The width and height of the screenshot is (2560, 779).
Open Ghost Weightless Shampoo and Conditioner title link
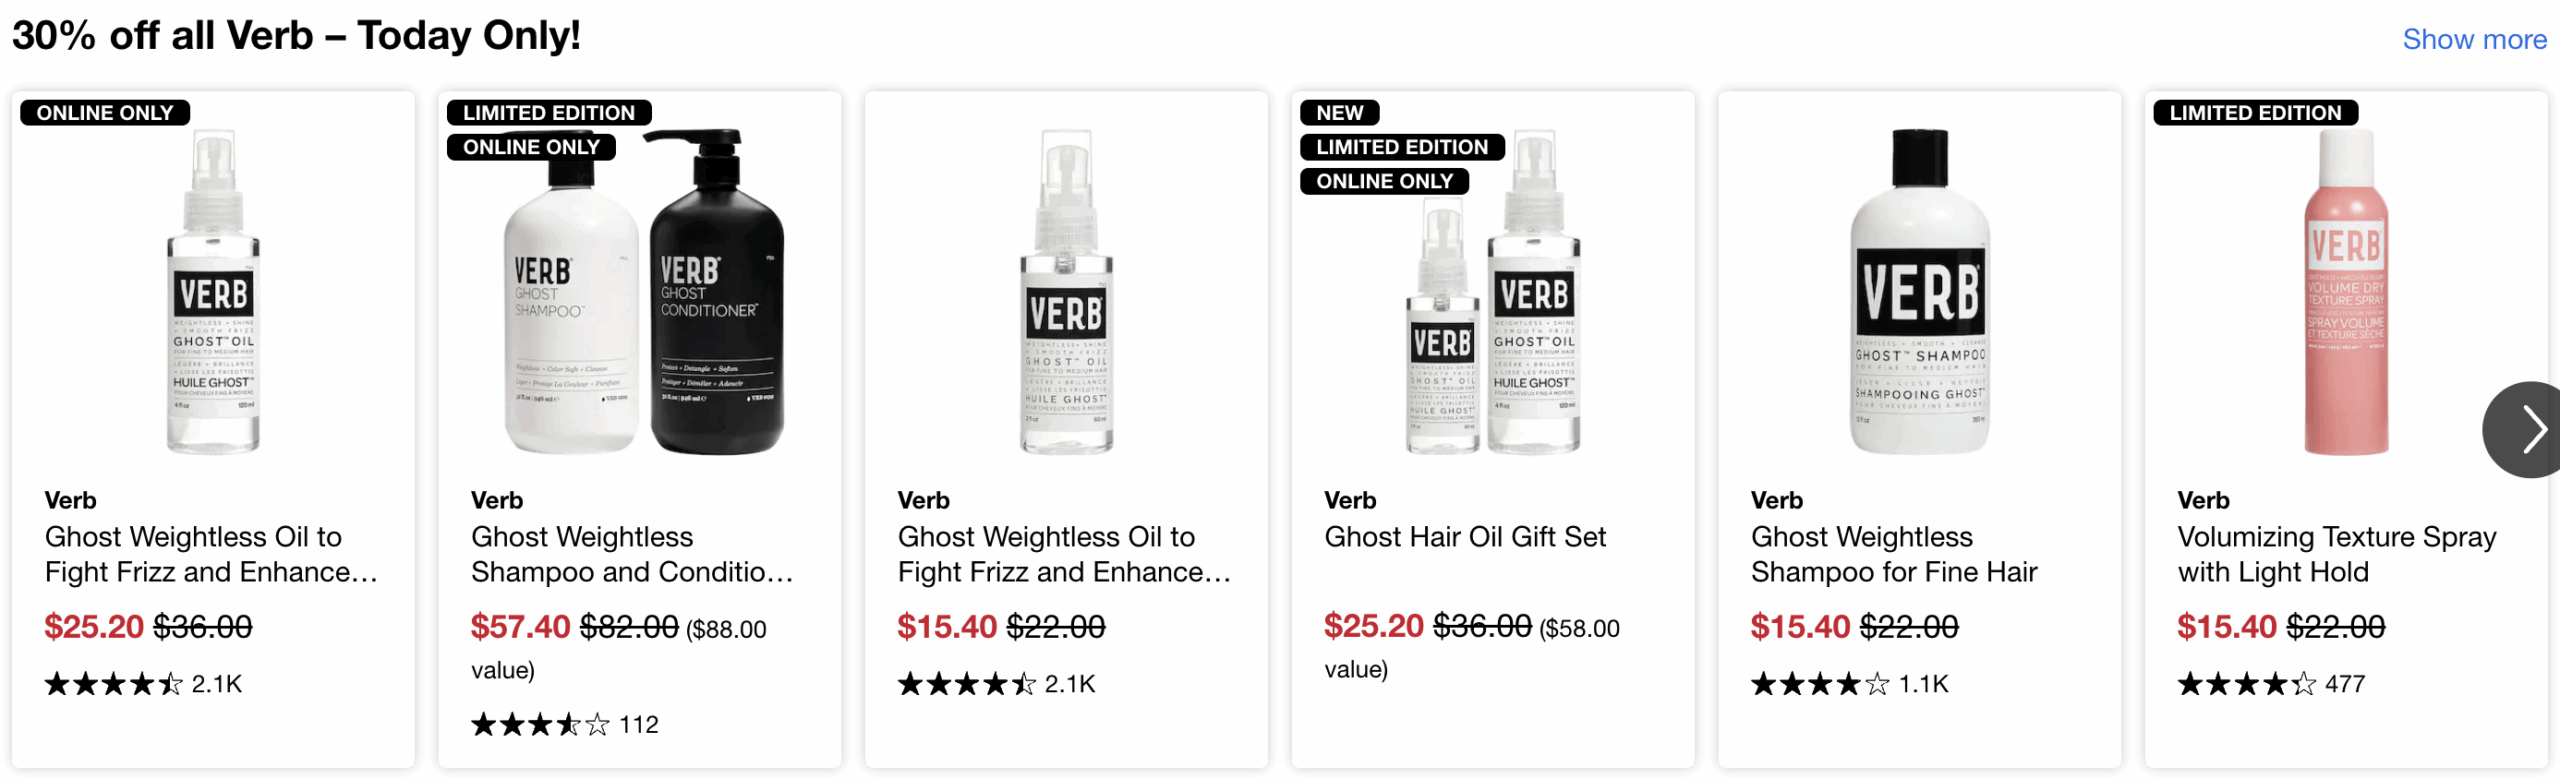click(631, 554)
